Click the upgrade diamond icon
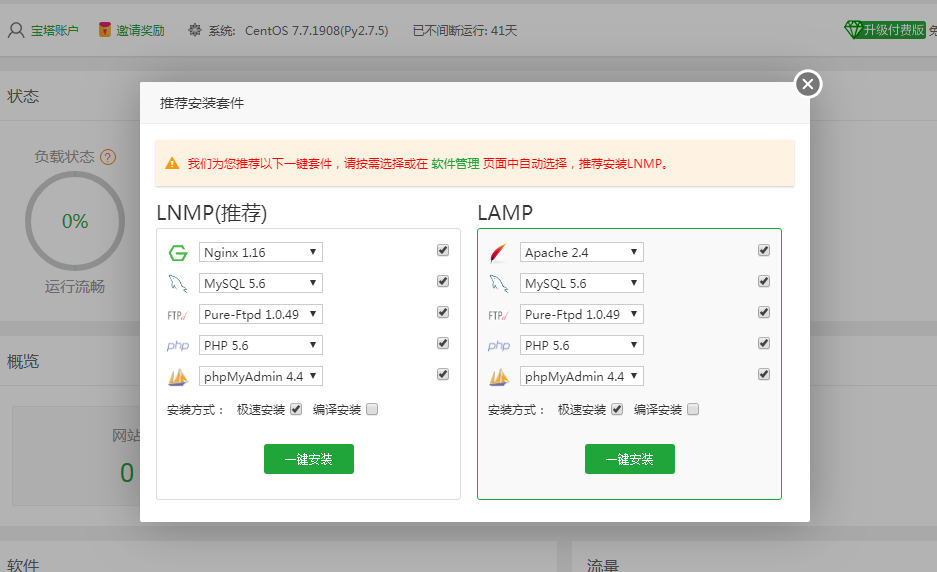Viewport: 937px width, 572px height. (x=853, y=29)
